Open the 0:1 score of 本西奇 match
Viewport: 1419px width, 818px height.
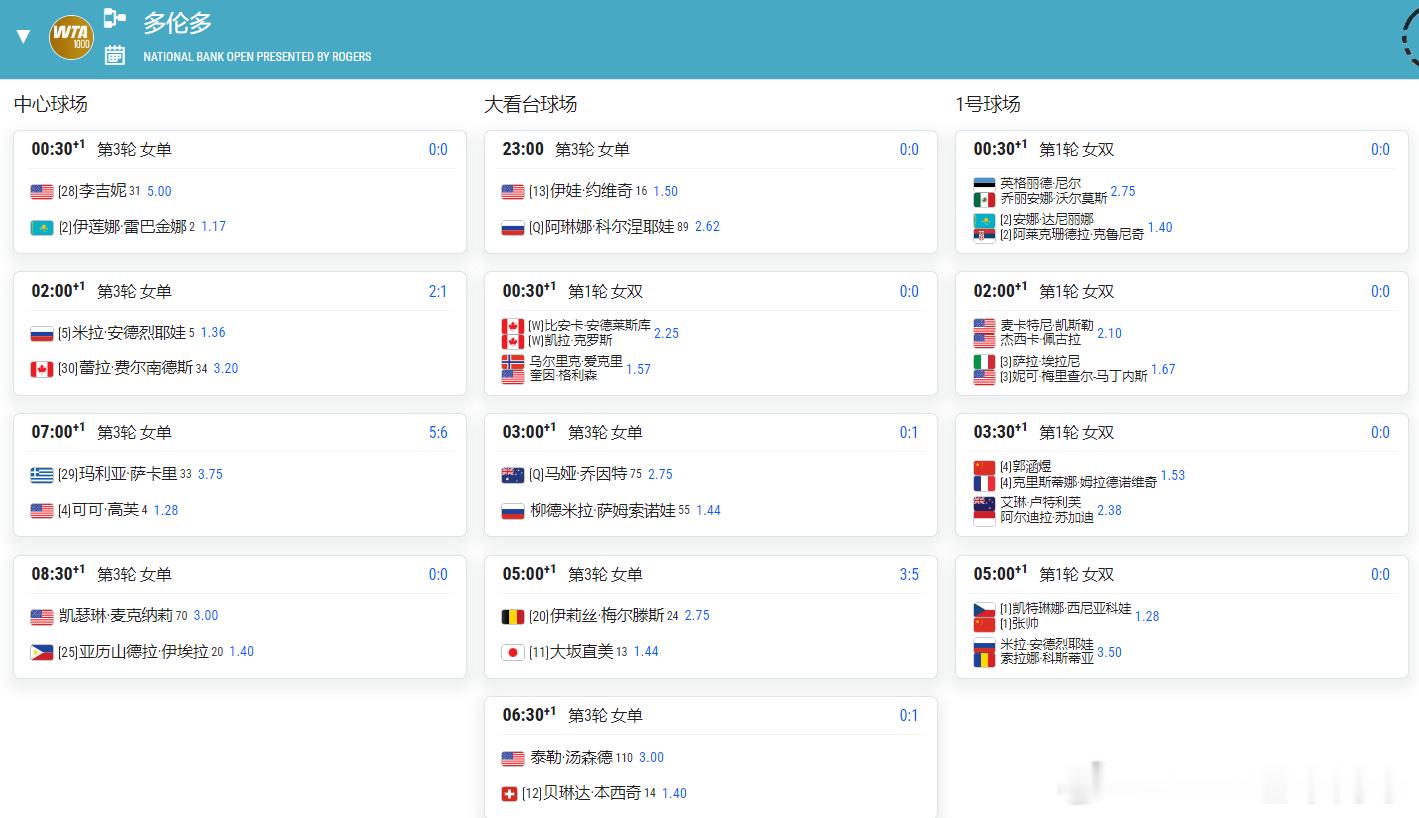[x=909, y=715]
